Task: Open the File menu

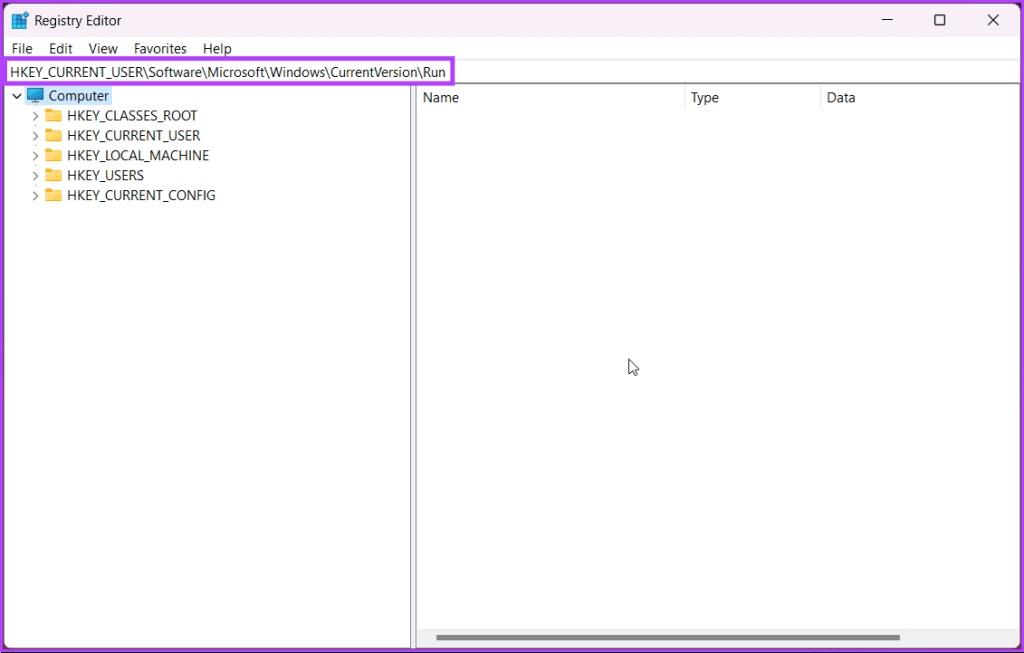Action: pyautogui.click(x=22, y=48)
